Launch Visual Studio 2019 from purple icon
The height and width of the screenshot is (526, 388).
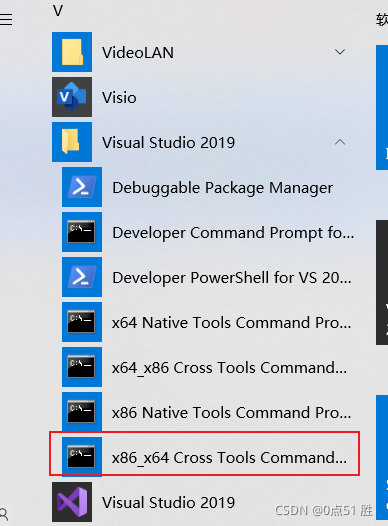pyautogui.click(x=72, y=502)
